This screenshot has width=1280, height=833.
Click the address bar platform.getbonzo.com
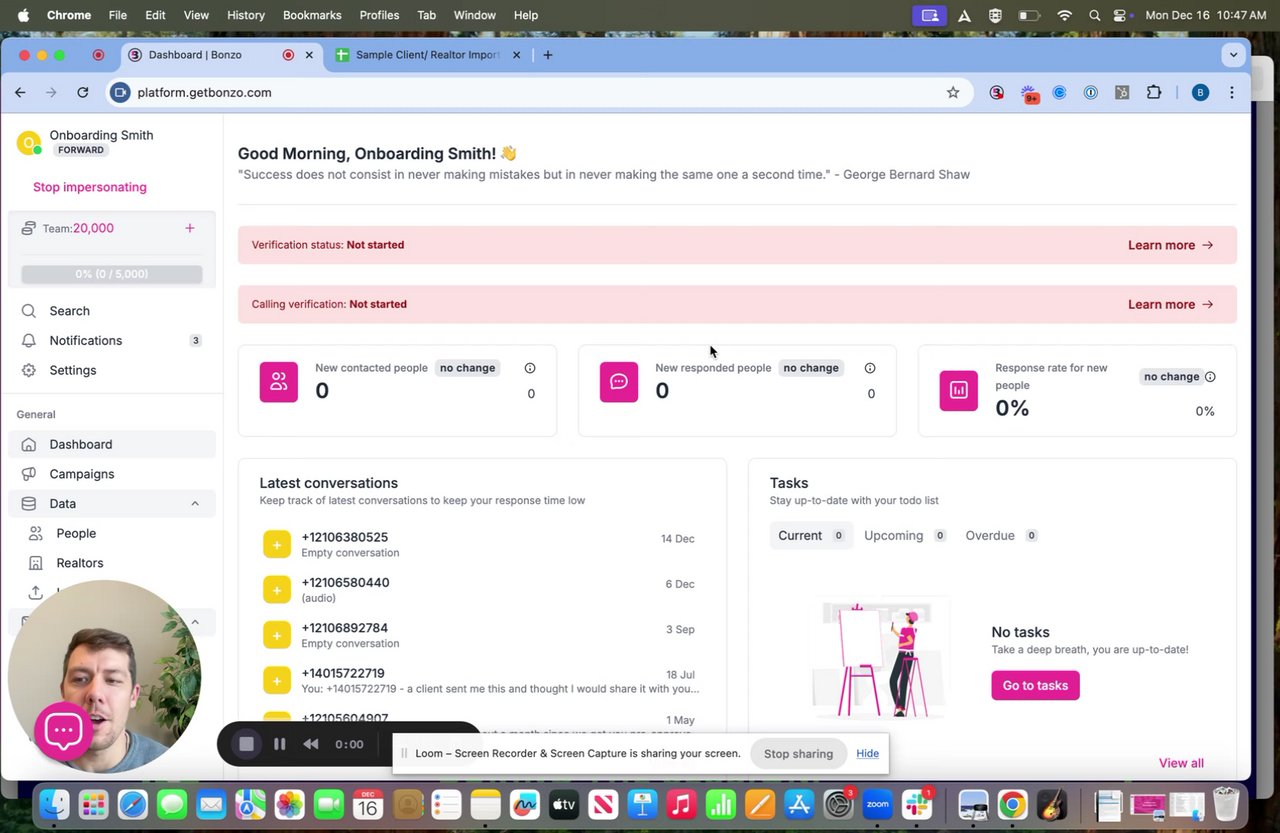[540, 92]
